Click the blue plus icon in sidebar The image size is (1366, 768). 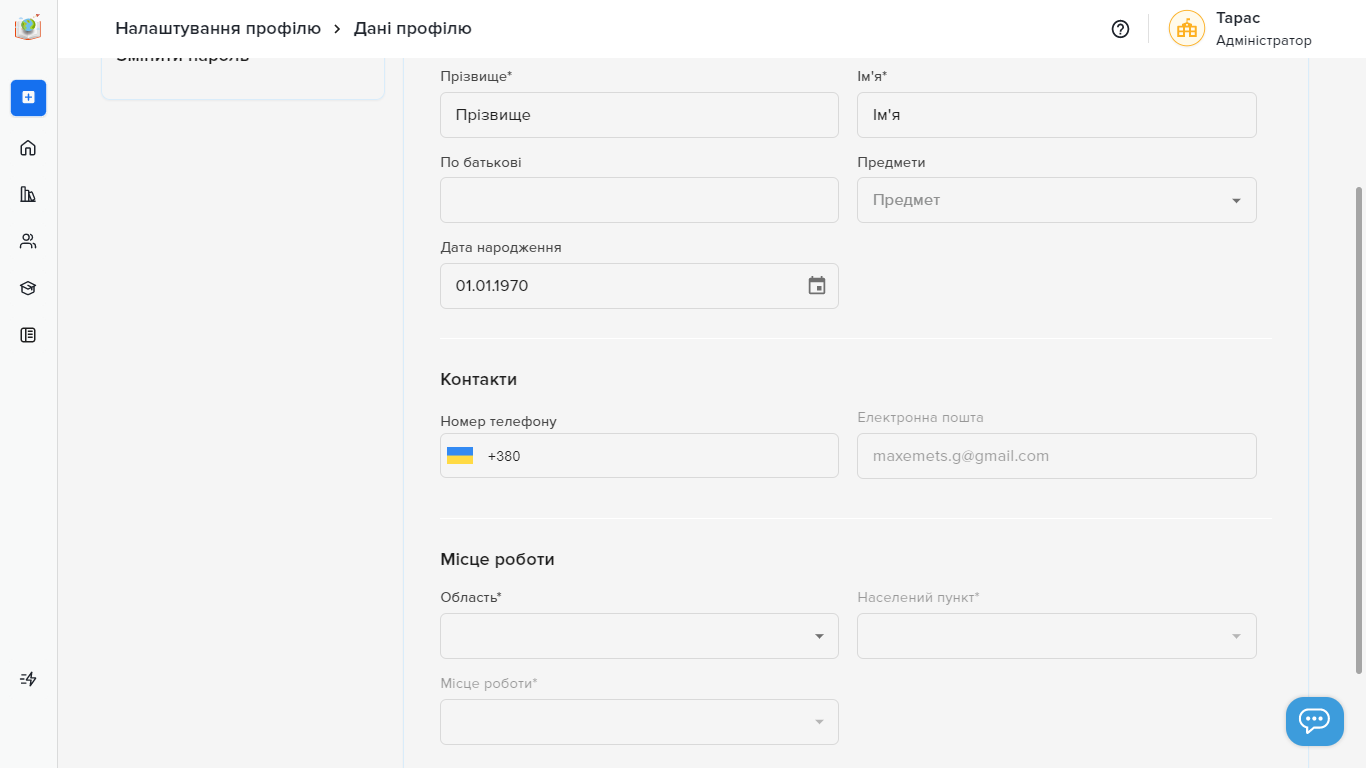click(28, 97)
